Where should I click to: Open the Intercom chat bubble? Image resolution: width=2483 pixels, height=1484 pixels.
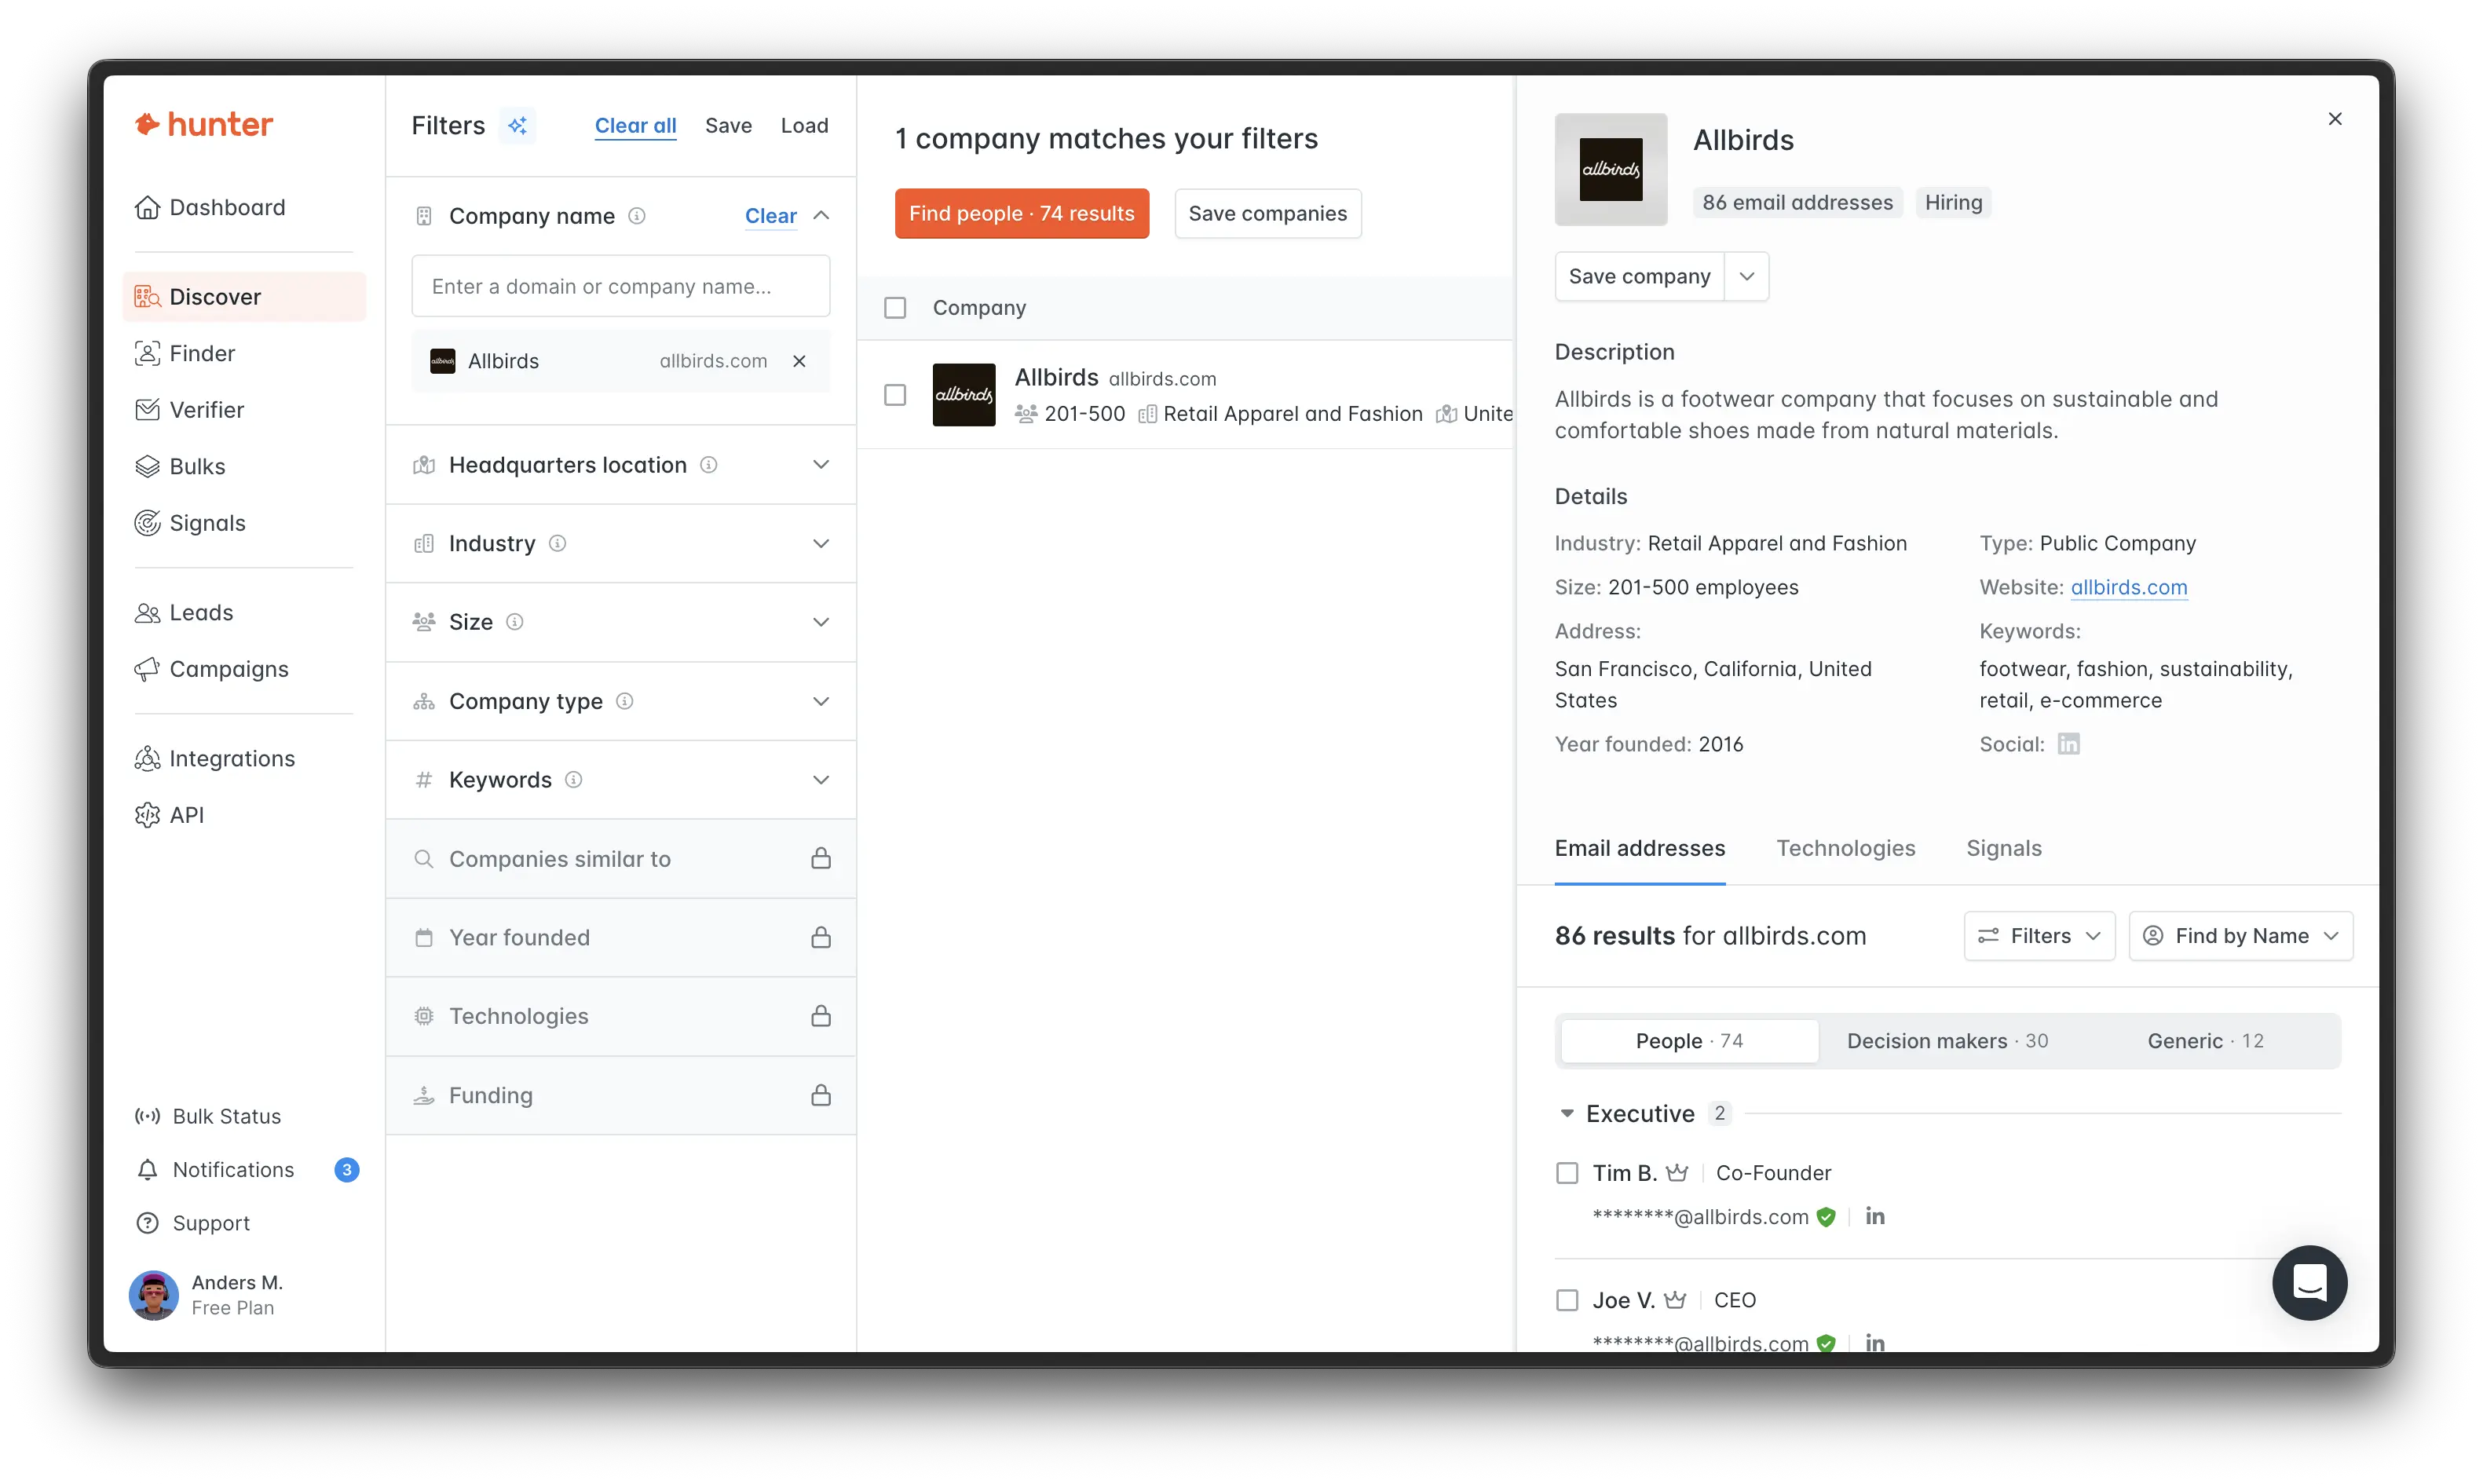tap(2310, 1283)
